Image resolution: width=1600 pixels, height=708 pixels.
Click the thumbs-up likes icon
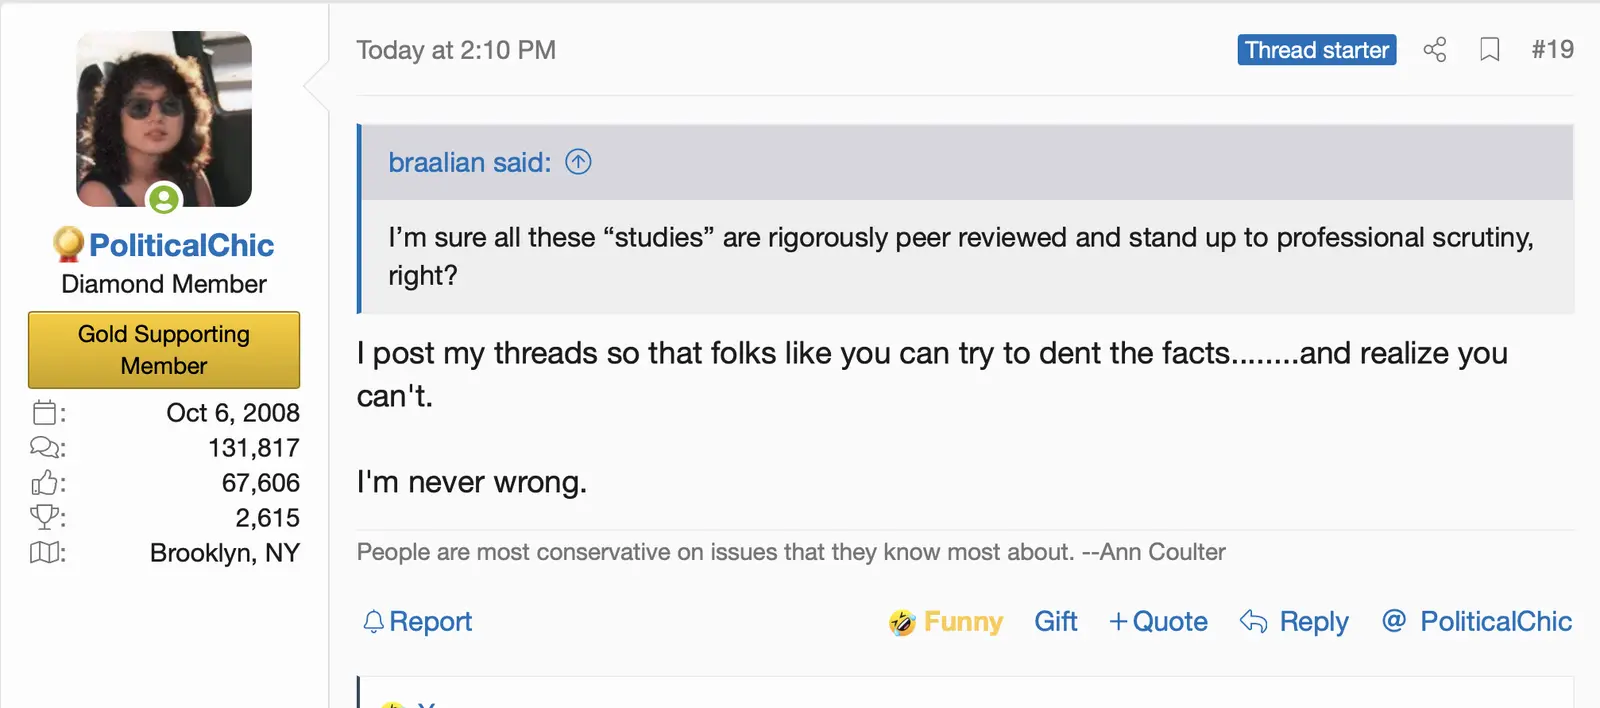pos(45,482)
